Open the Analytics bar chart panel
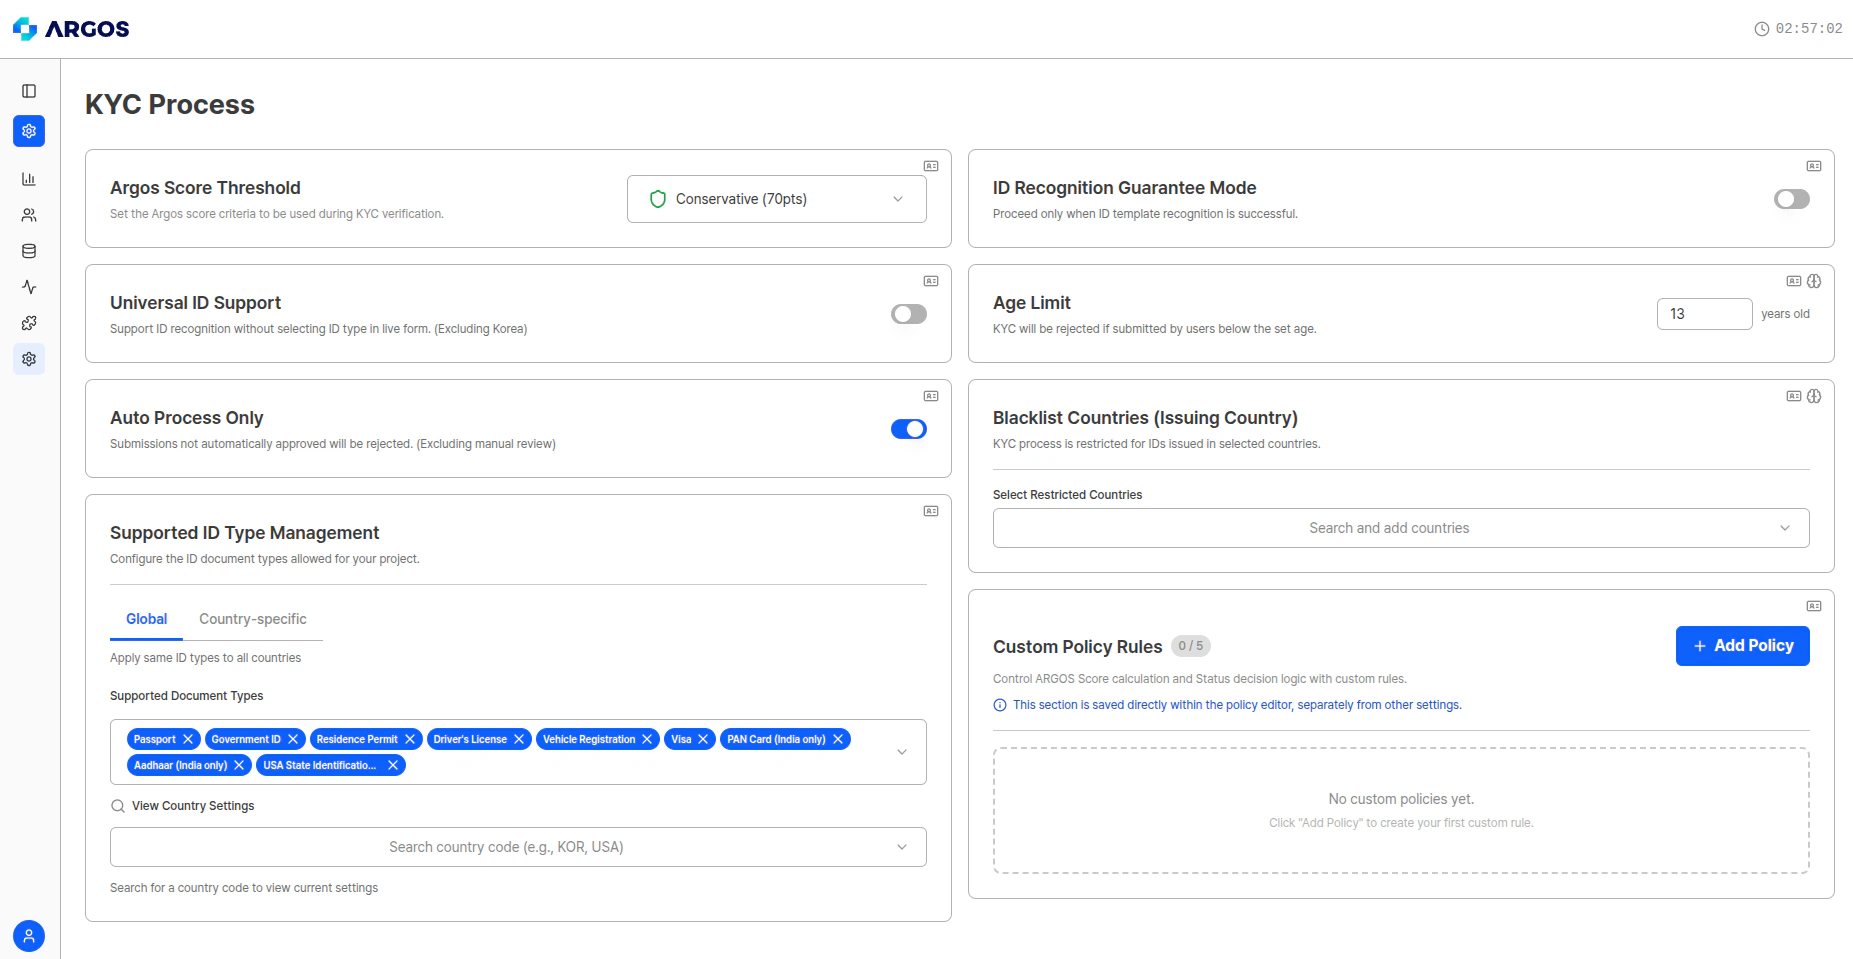The image size is (1853, 959). click(x=28, y=179)
